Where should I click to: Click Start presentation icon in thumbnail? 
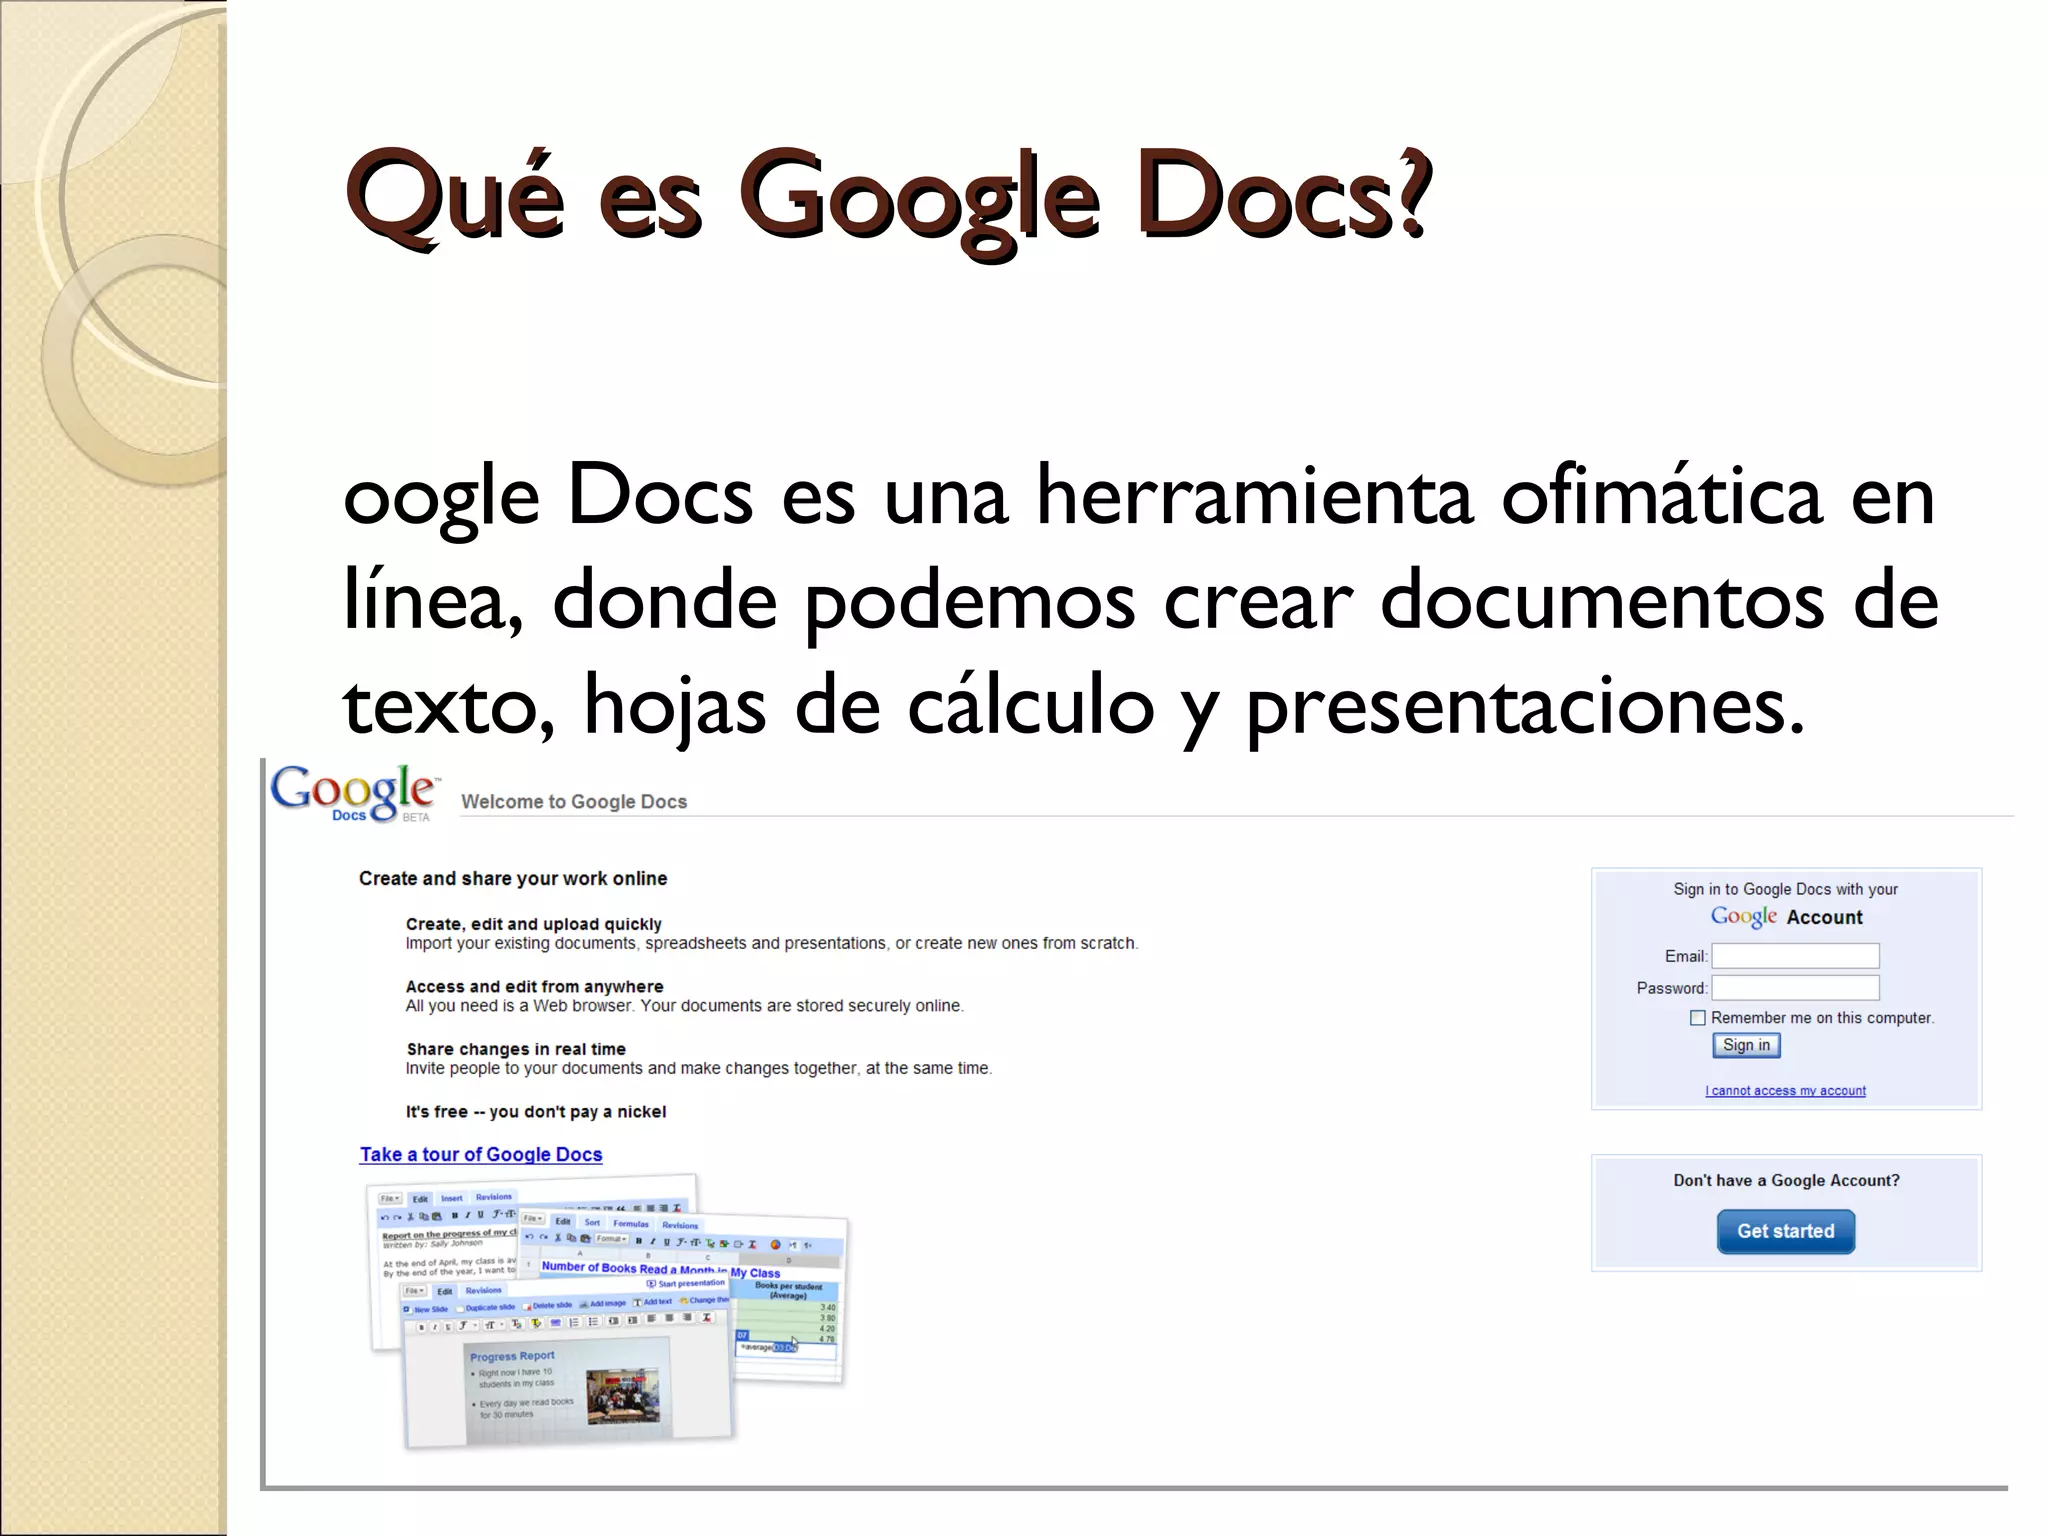[x=652, y=1284]
